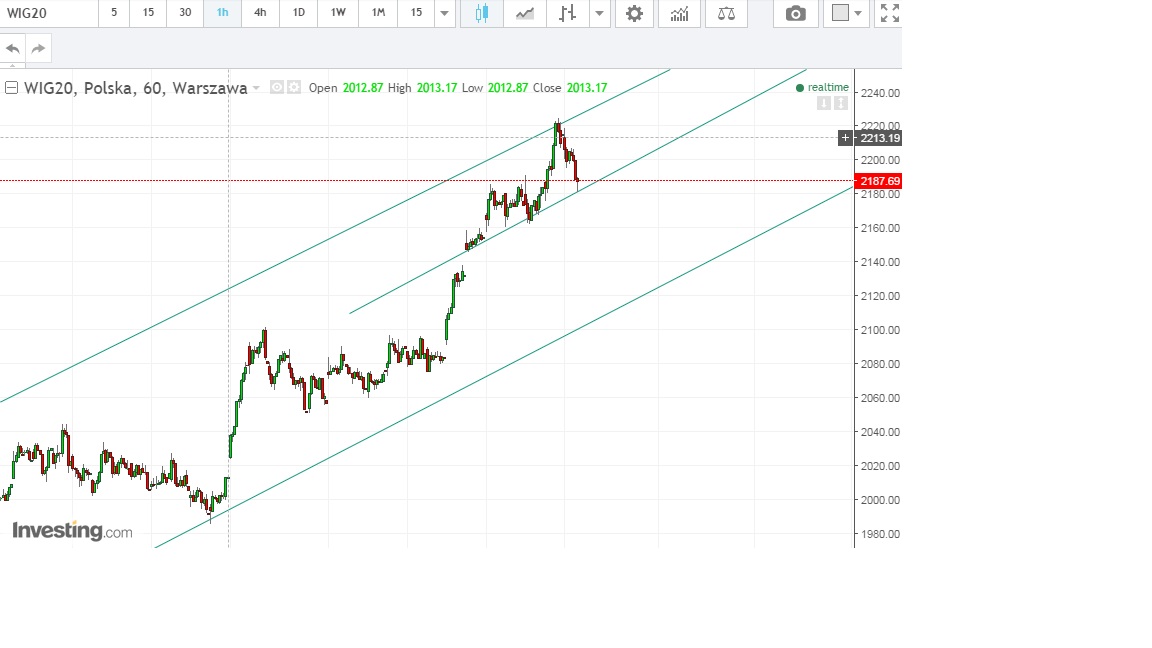Viewport: 1152px width, 648px height.
Task: Open the time interval dropdown arrow
Action: pos(444,13)
